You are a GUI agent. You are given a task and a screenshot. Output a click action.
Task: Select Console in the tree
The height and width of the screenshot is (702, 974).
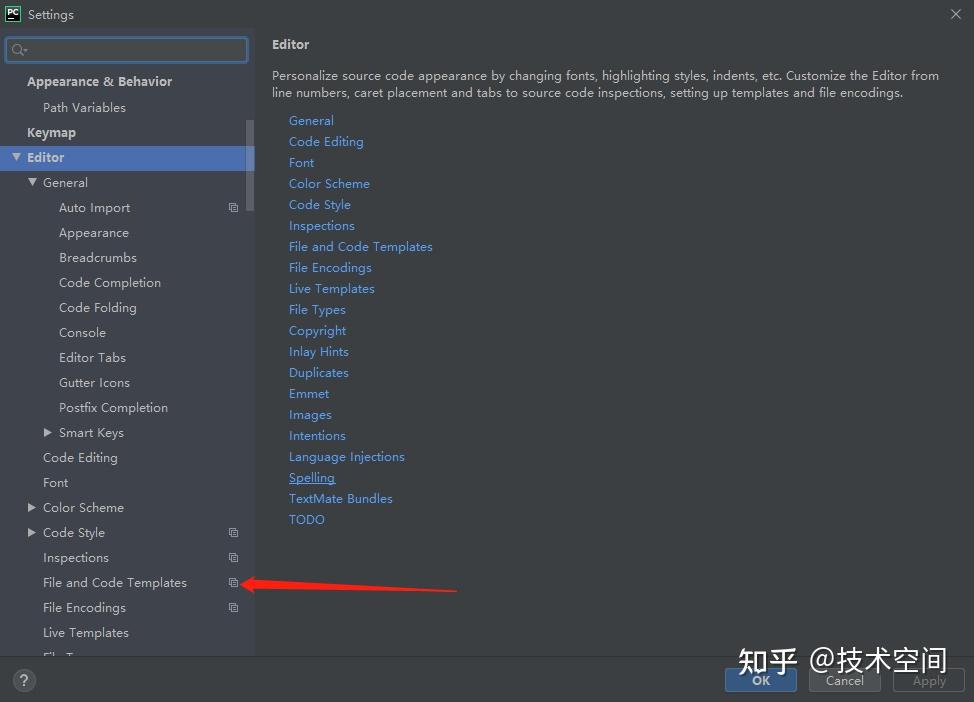[x=83, y=332]
